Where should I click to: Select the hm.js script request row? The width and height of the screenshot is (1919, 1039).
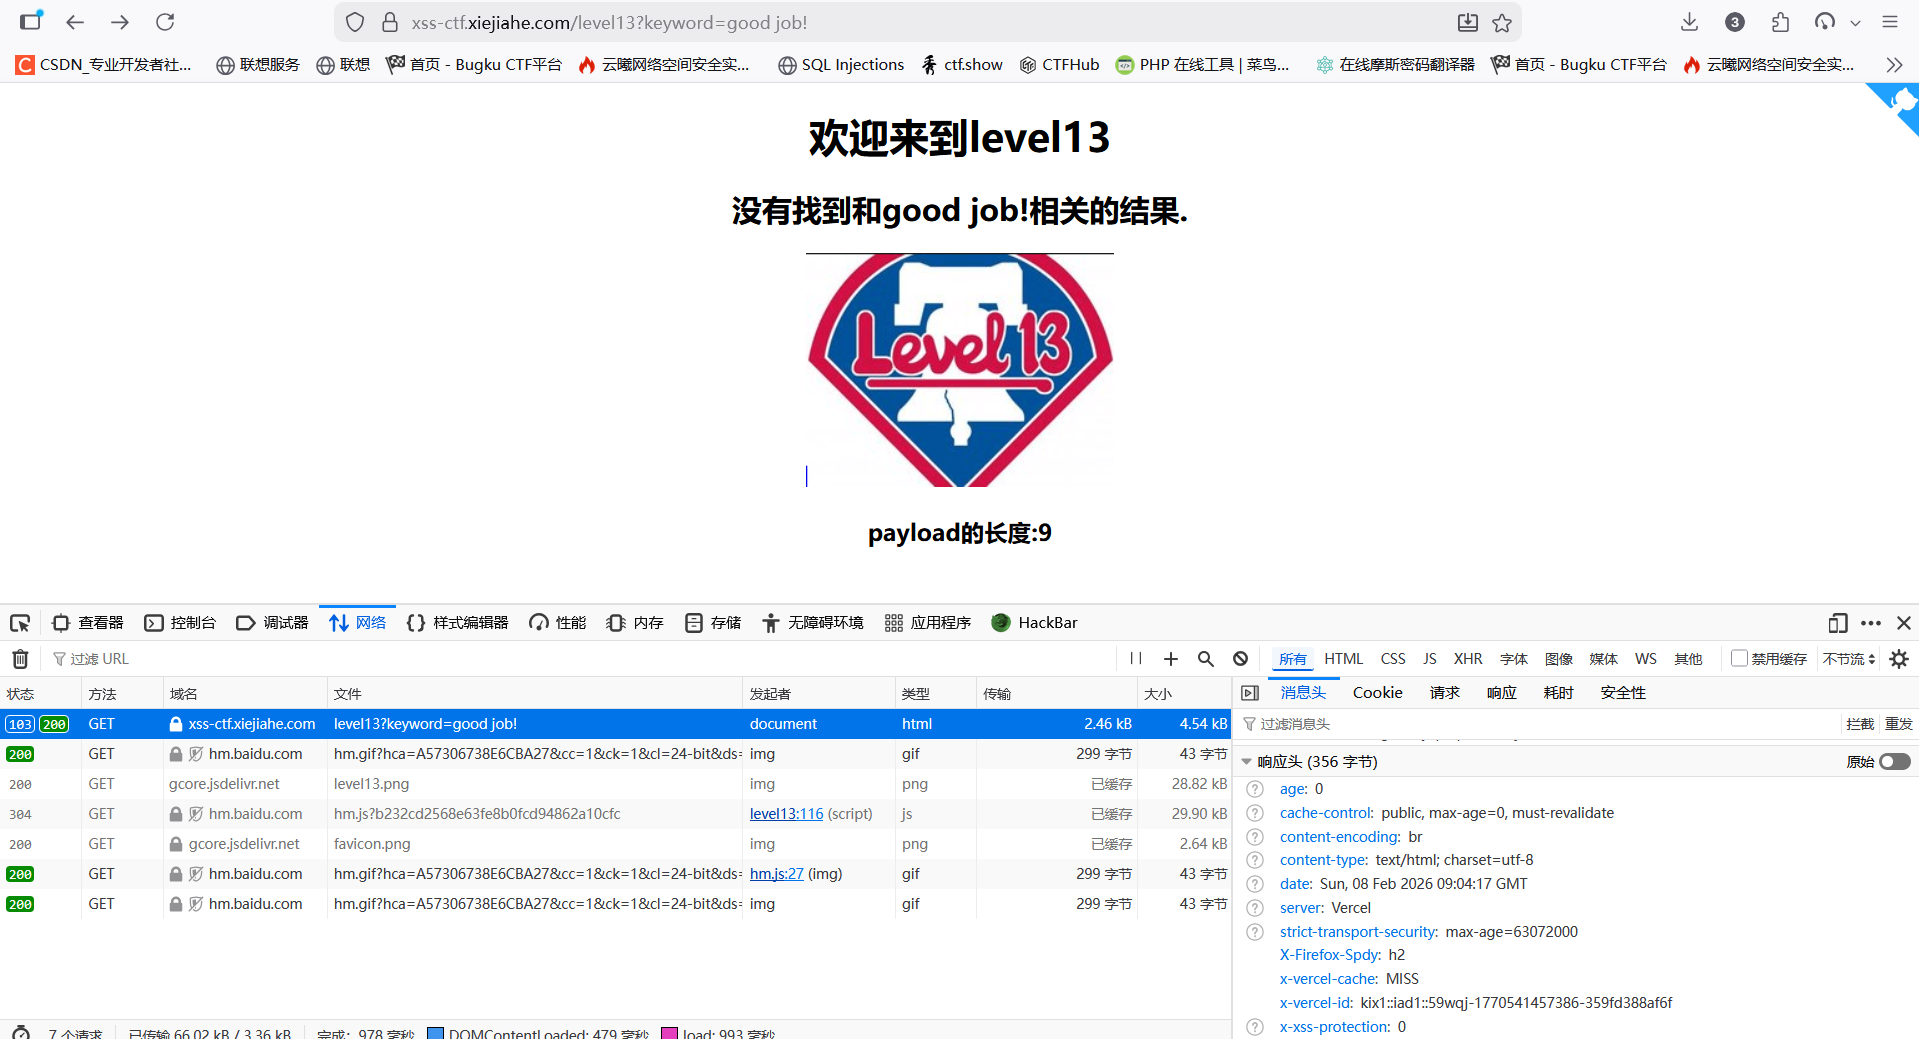click(615, 814)
